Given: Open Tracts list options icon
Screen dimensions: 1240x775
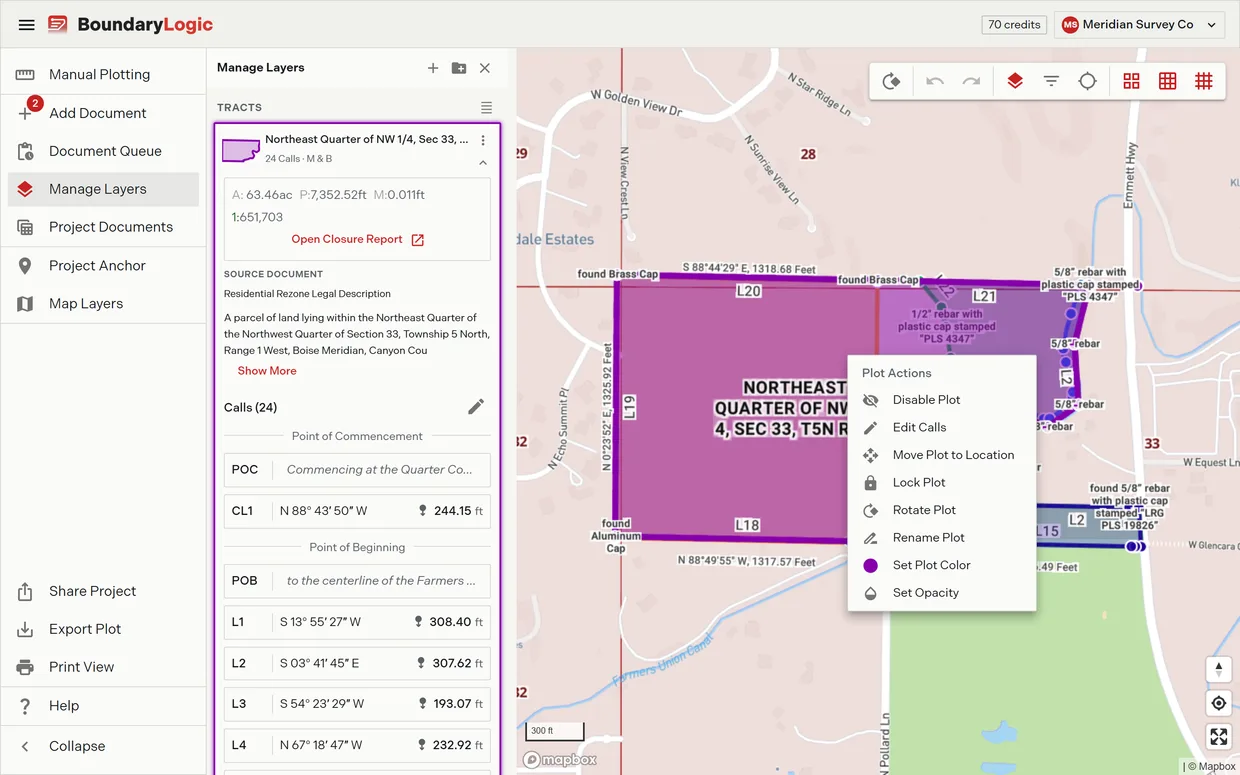Looking at the screenshot, I should coord(486,107).
